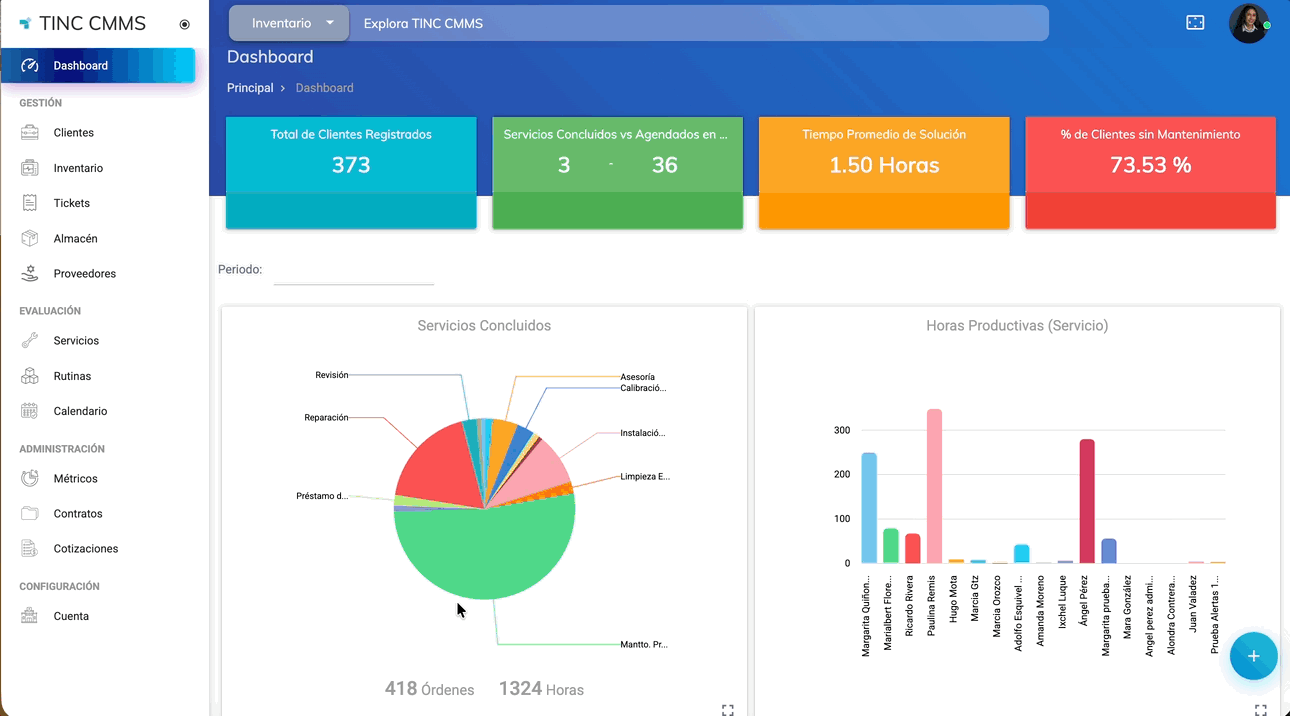This screenshot has width=1290, height=716.
Task: Click the Calendario calendar icon
Action: [30, 411]
